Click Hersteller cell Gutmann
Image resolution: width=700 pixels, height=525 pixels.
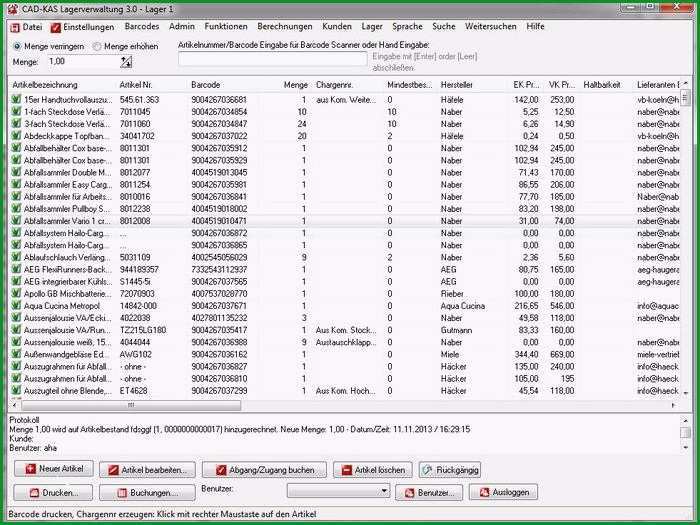point(456,330)
